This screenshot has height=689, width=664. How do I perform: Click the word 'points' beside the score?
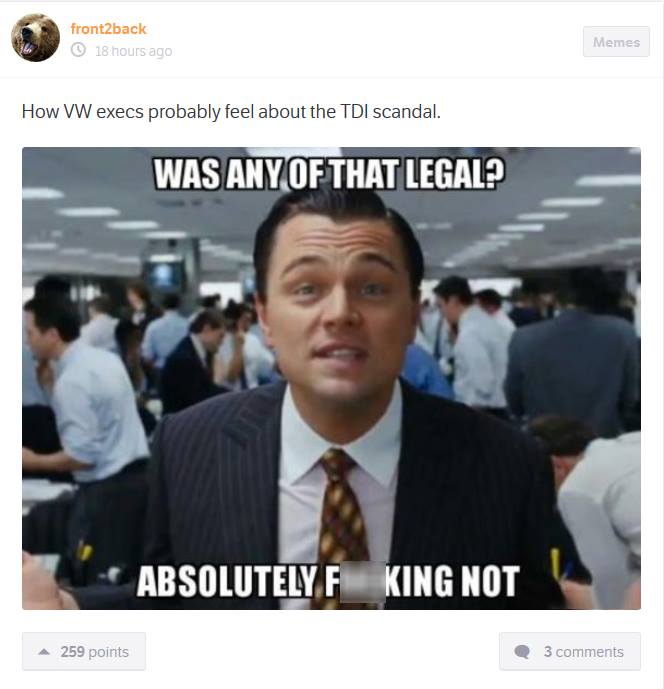[x=108, y=652]
